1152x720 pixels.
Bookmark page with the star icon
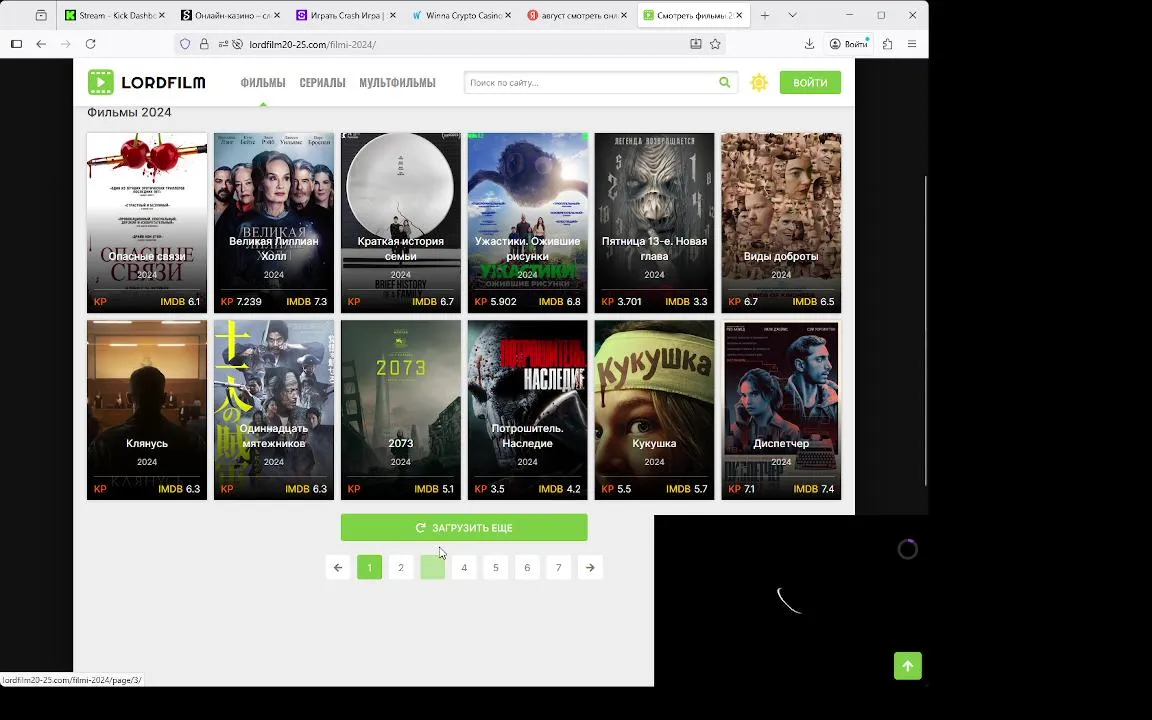click(x=715, y=44)
